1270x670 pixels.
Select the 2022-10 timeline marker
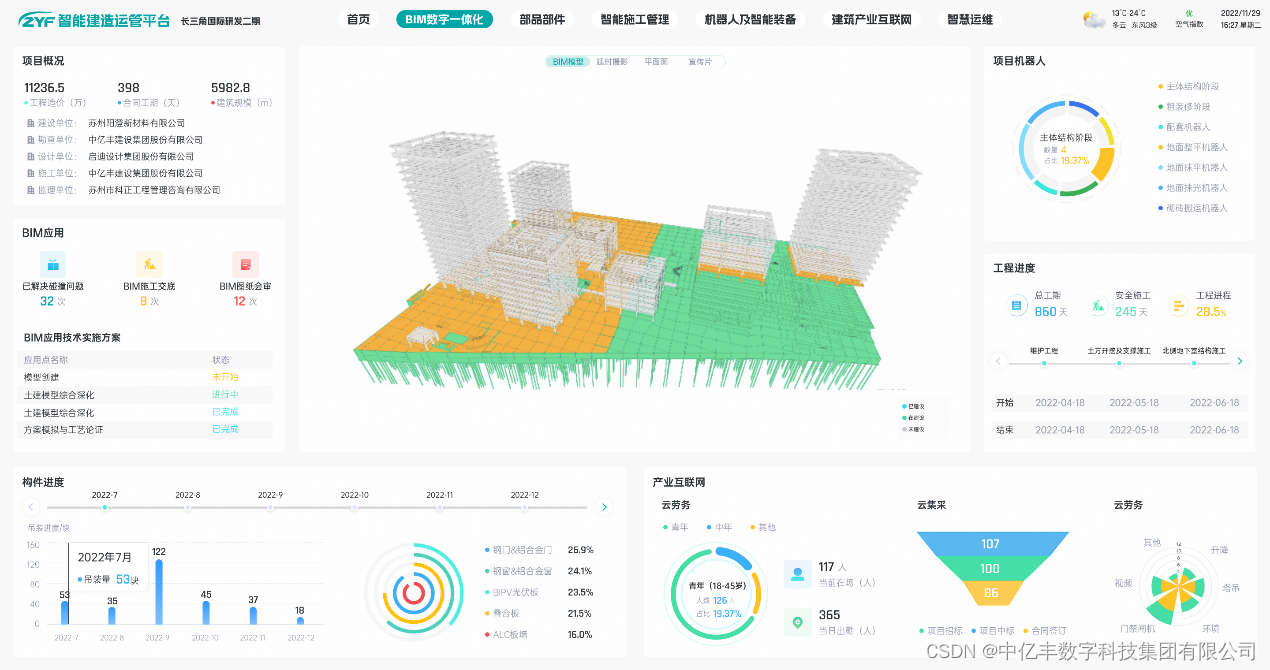click(354, 508)
